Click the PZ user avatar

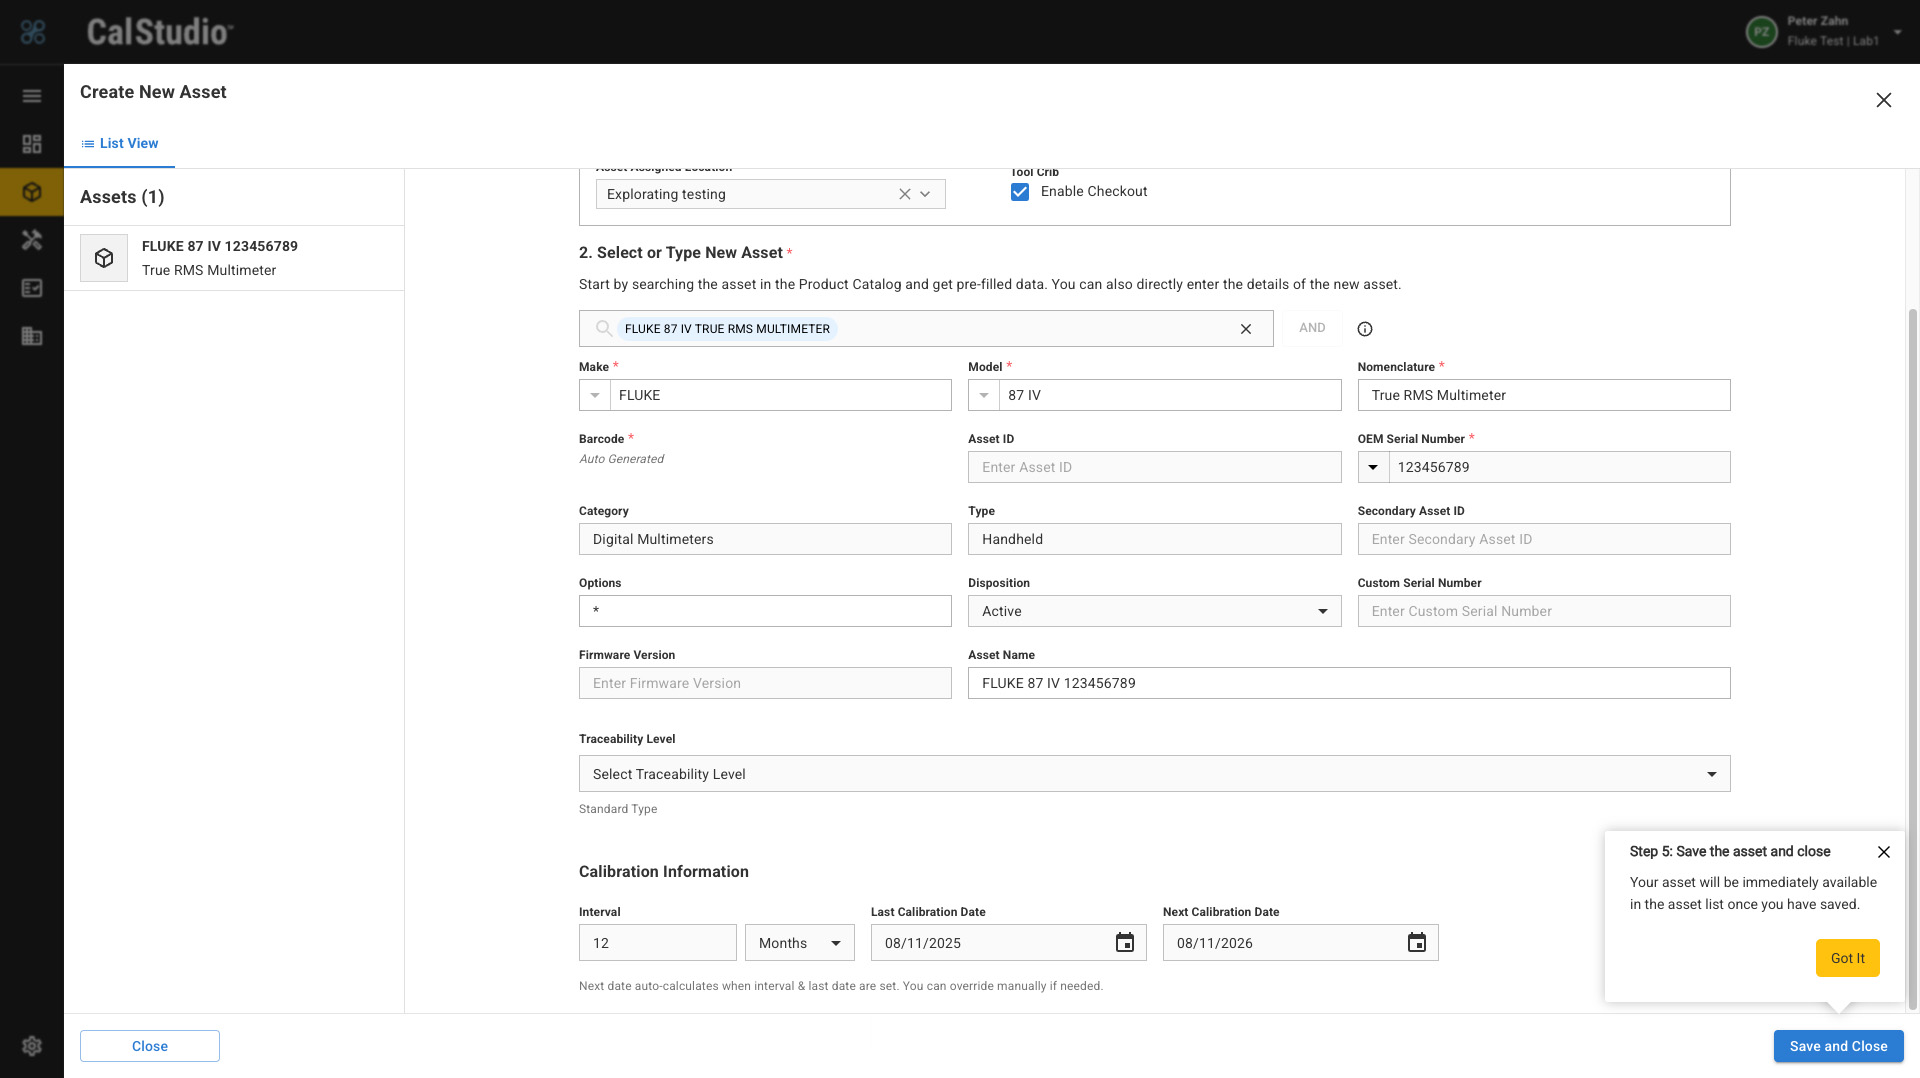pos(1762,32)
